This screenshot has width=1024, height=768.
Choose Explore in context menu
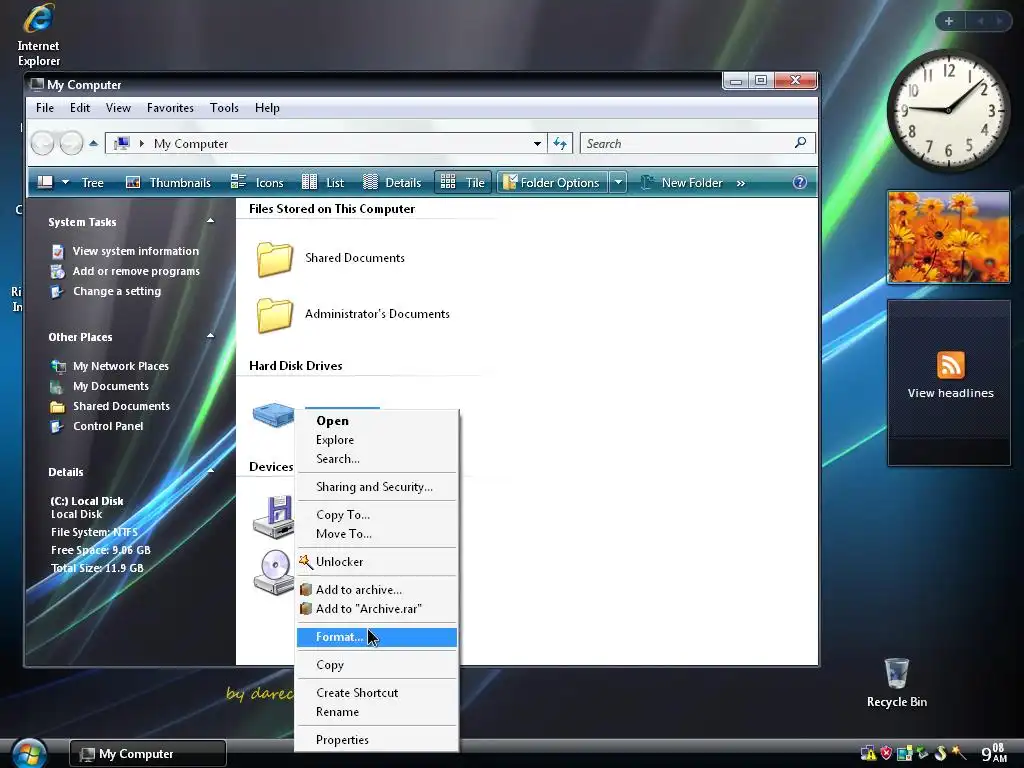click(x=377, y=440)
